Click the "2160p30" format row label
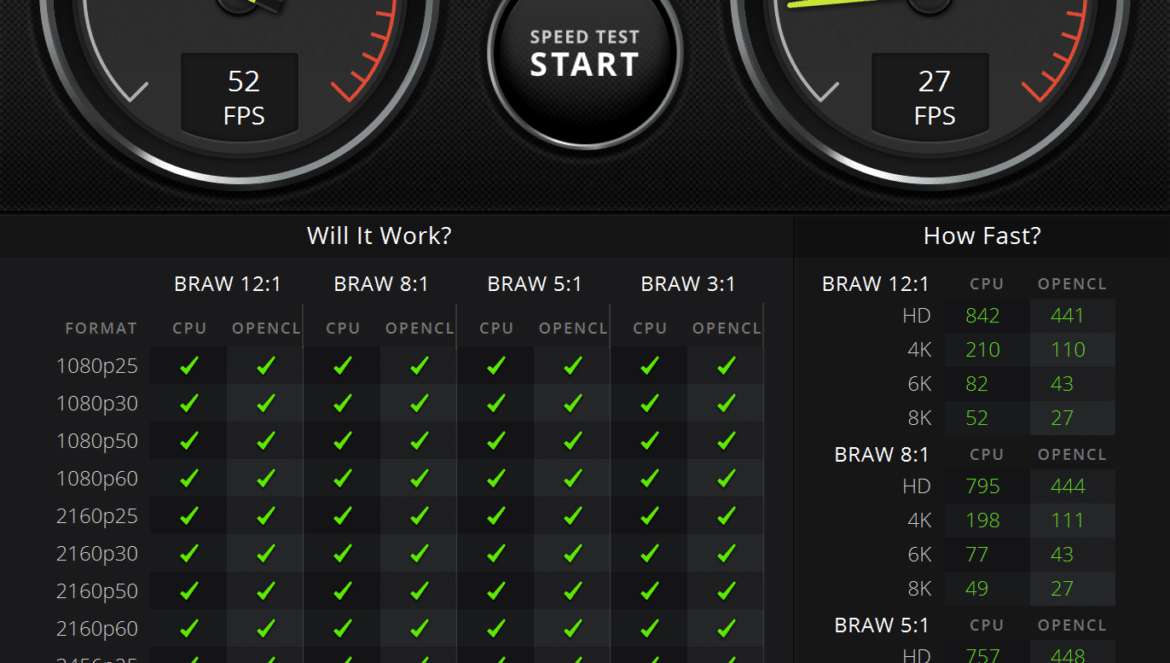Screen dimensions: 1170x663 (97, 553)
